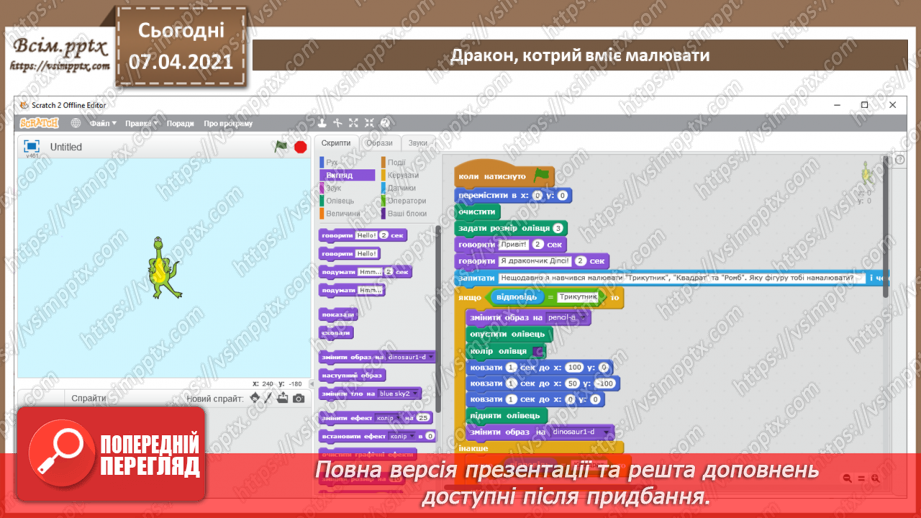Screen dimensions: 921x518
Task: Click the dinosaur sprite on the stage
Action: pos(162,268)
